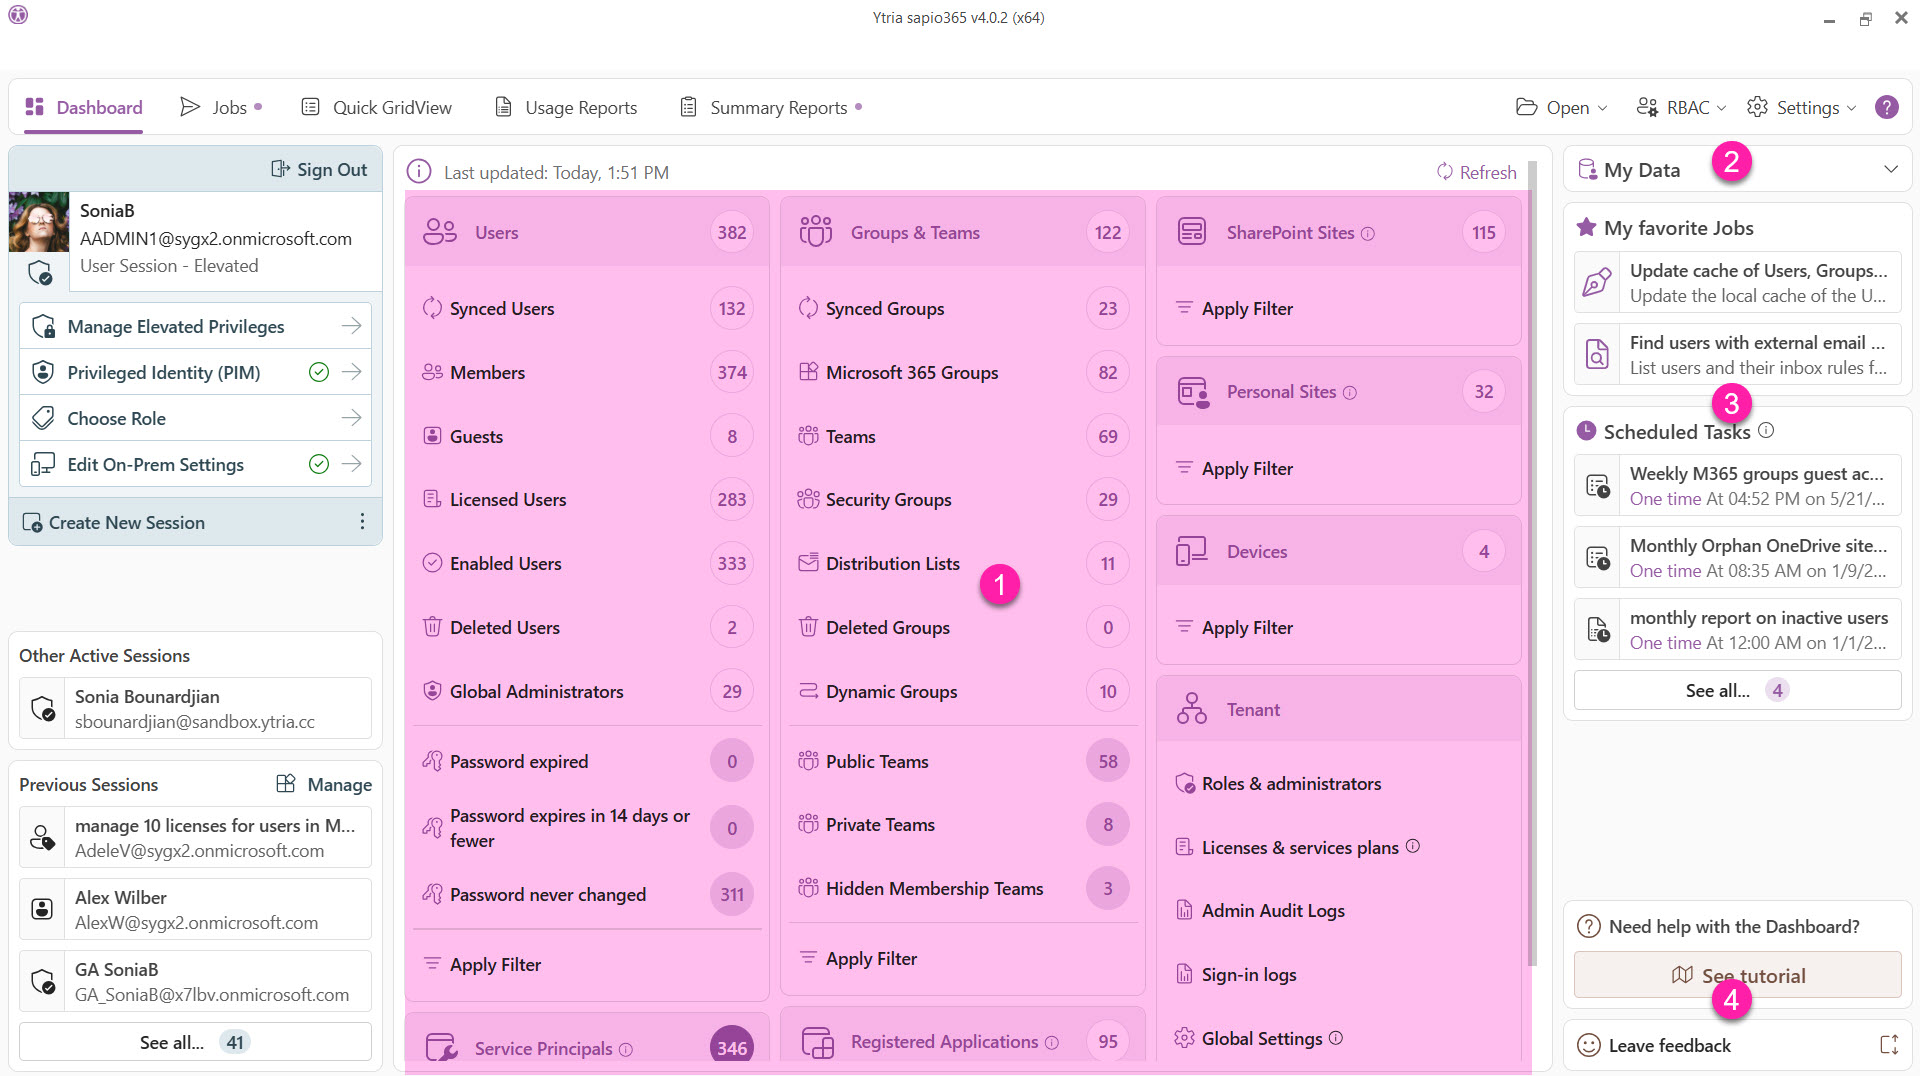1920x1076 pixels.
Task: Expand the Open dropdown in toolbar
Action: [1561, 107]
